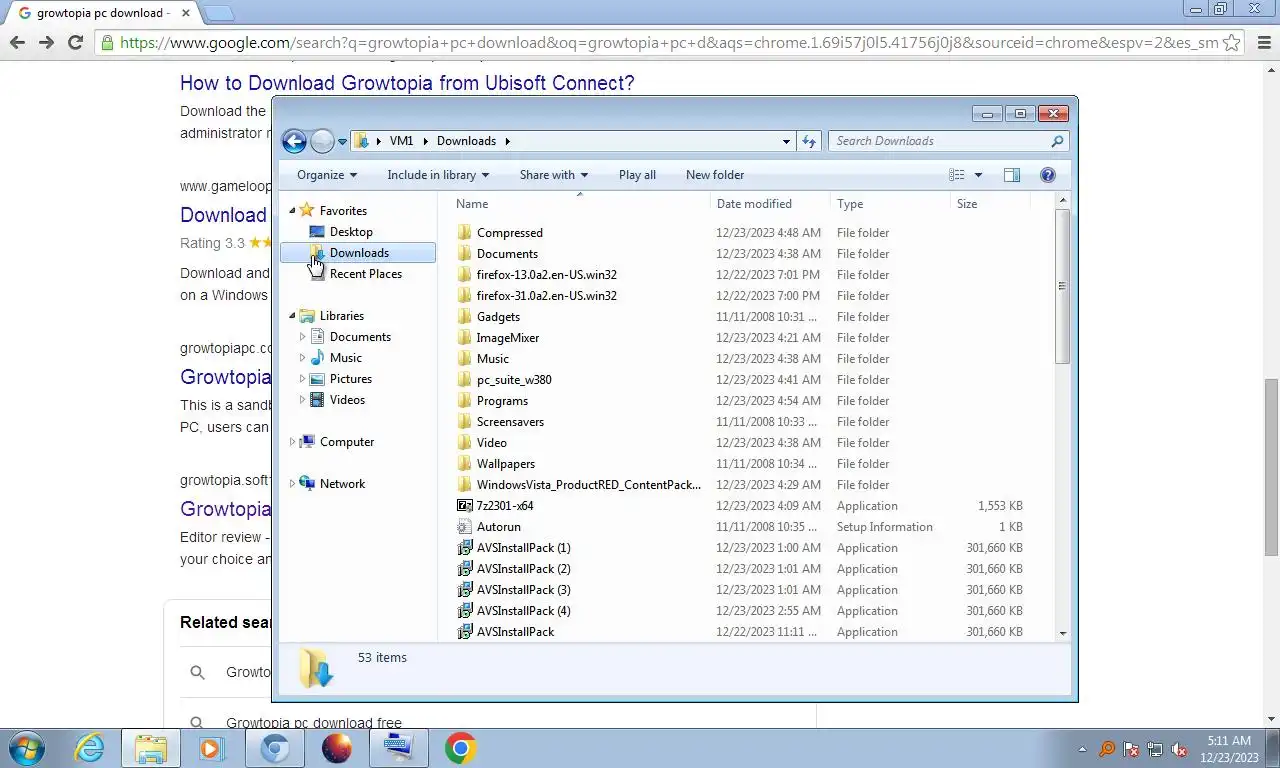Click the Chrome page vertical scrollbar thumb

coord(1271,467)
